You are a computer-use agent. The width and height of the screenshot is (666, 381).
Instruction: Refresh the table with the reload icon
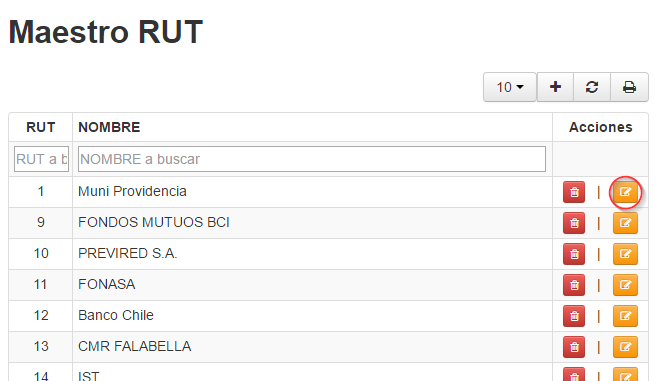point(592,87)
